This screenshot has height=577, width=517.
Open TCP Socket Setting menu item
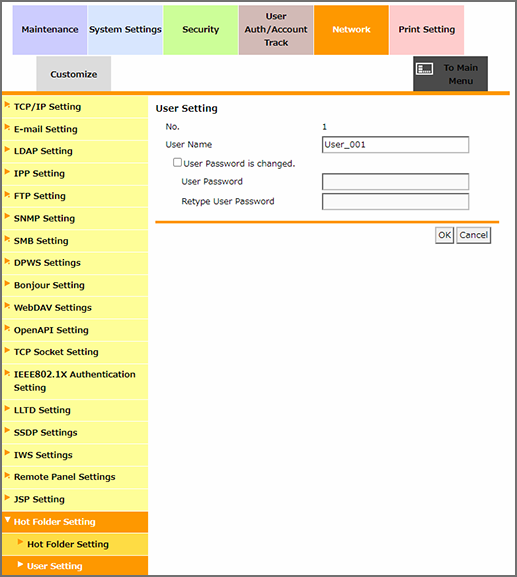coord(75,352)
